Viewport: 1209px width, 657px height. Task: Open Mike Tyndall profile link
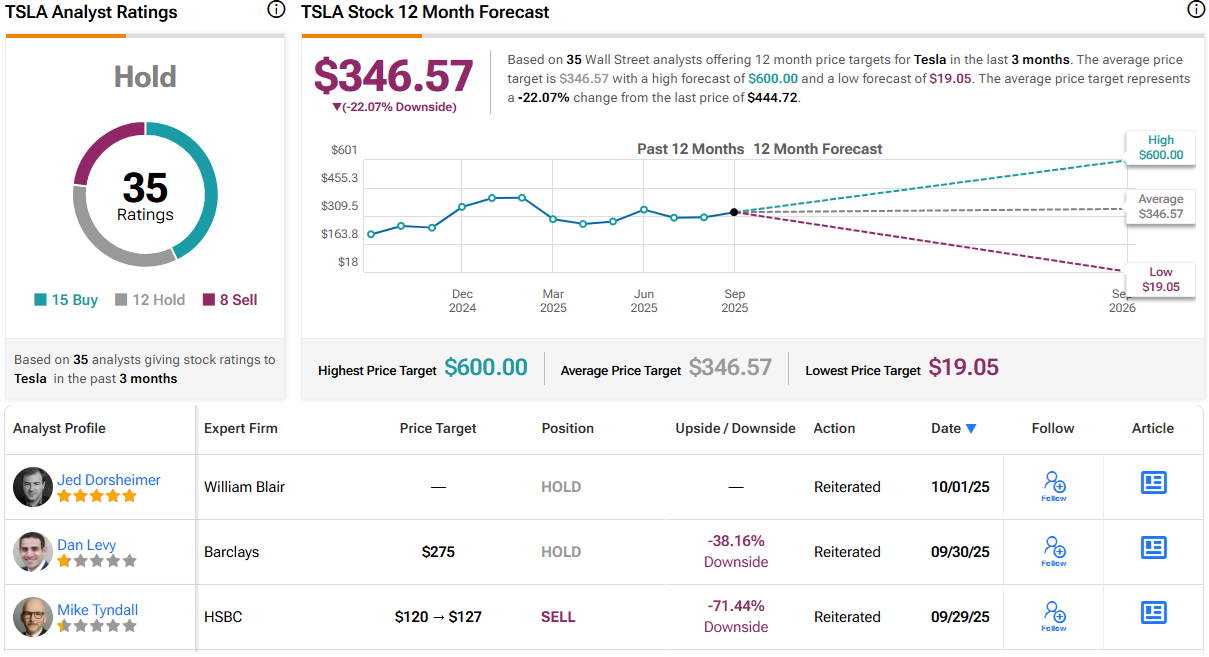(x=97, y=610)
